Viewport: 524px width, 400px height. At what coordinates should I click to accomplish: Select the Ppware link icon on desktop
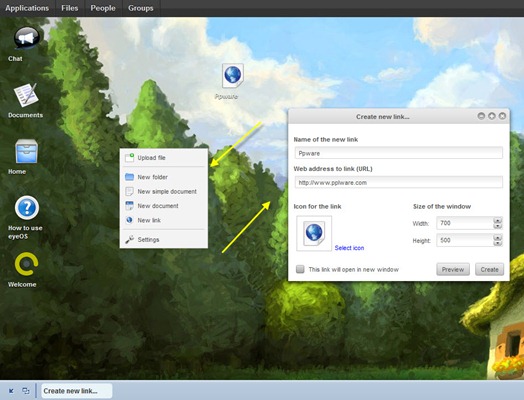pyautogui.click(x=233, y=76)
